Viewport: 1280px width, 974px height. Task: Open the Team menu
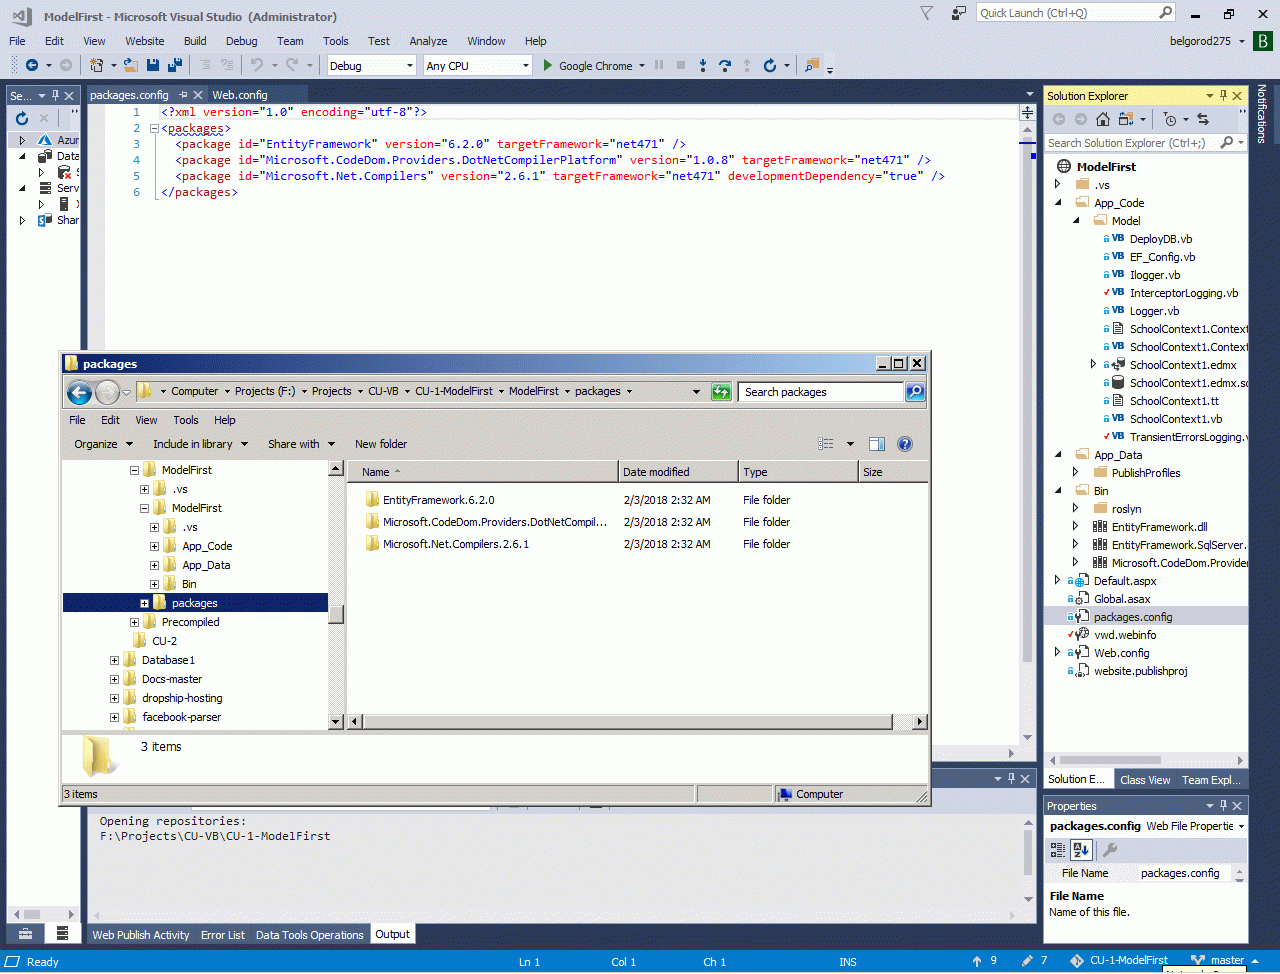click(290, 41)
